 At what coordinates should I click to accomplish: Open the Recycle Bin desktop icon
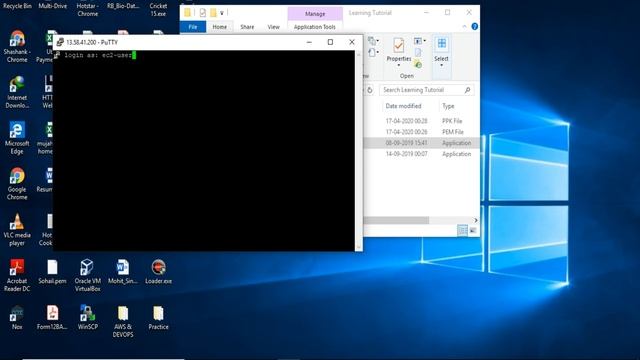(x=17, y=5)
